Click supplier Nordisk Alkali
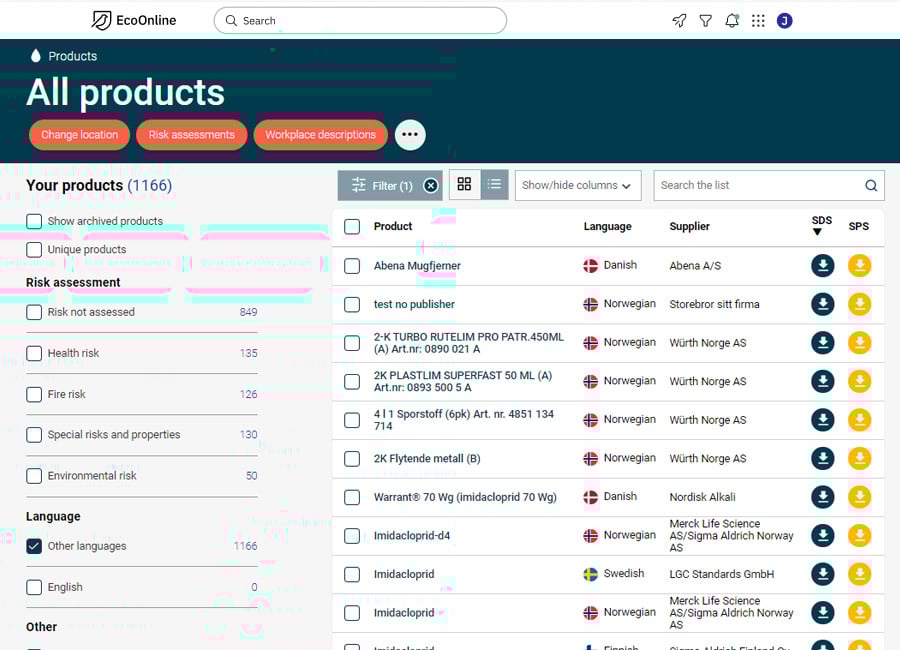Image resolution: width=900 pixels, height=650 pixels. click(x=702, y=497)
